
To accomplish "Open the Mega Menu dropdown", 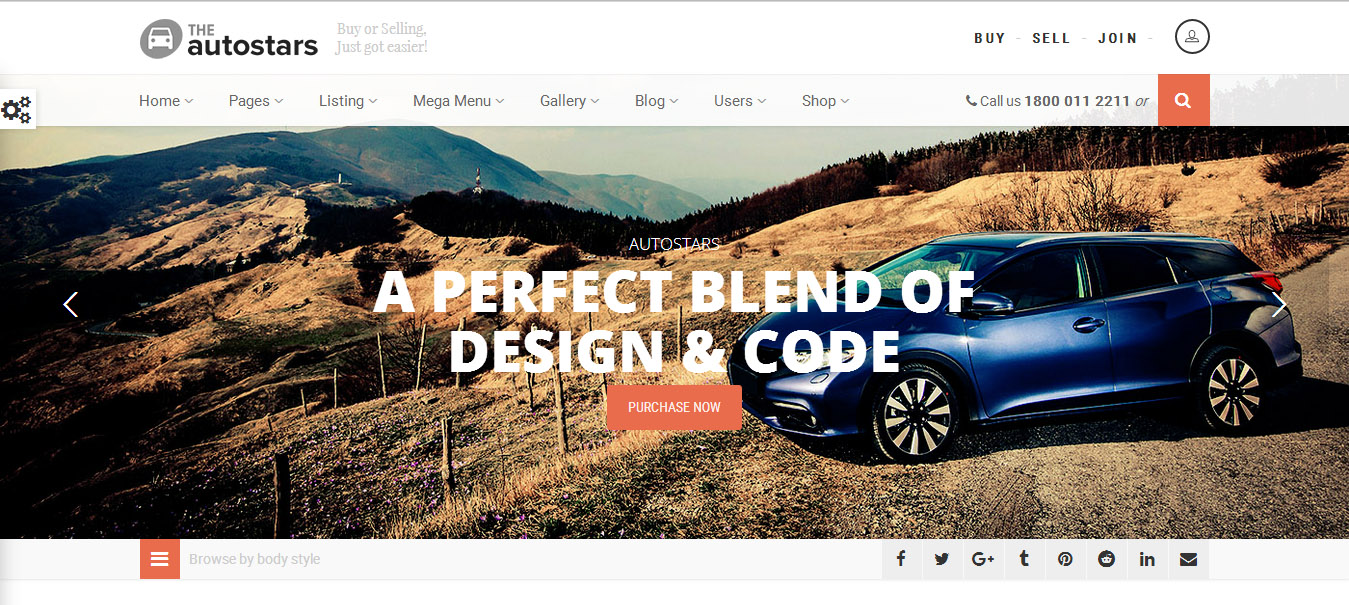I will pos(459,100).
